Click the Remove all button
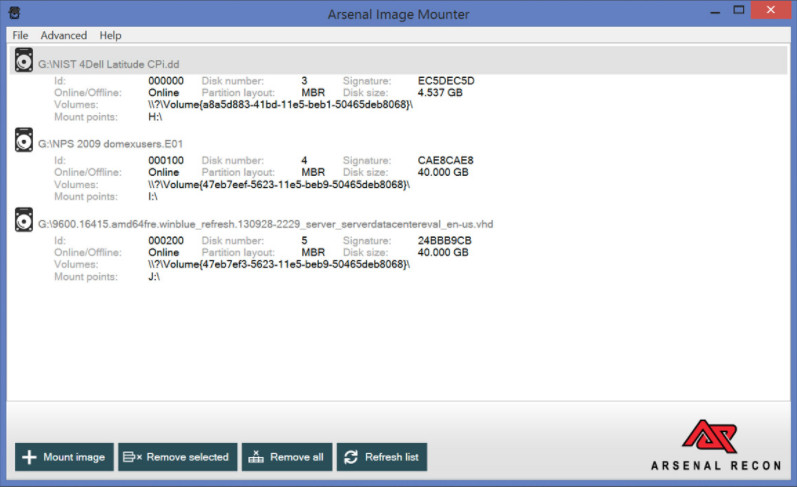Image resolution: width=797 pixels, height=487 pixels. [287, 457]
